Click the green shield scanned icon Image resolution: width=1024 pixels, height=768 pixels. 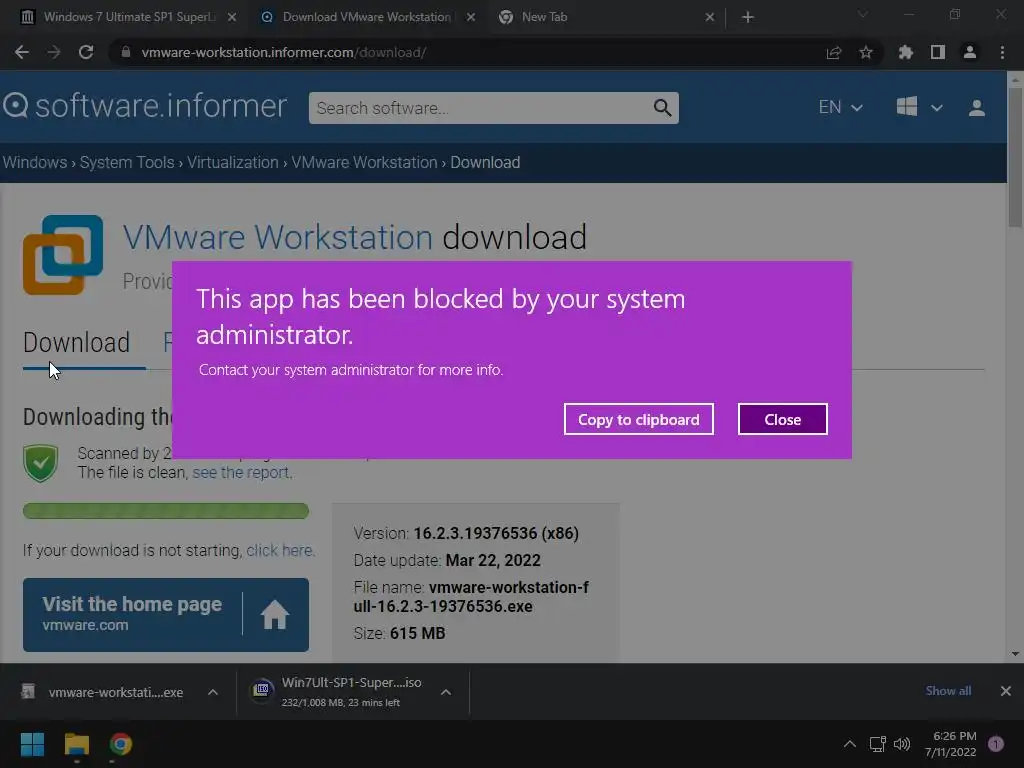40,463
